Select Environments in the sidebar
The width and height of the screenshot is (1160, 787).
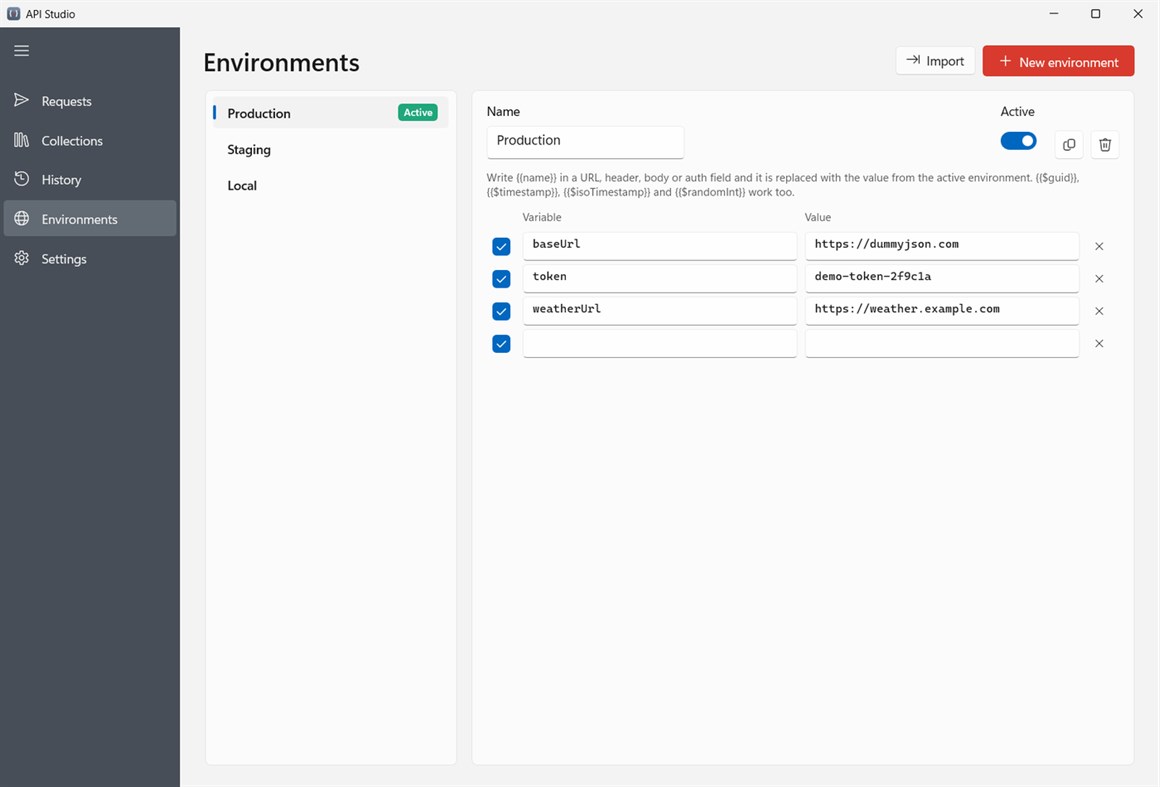90,219
